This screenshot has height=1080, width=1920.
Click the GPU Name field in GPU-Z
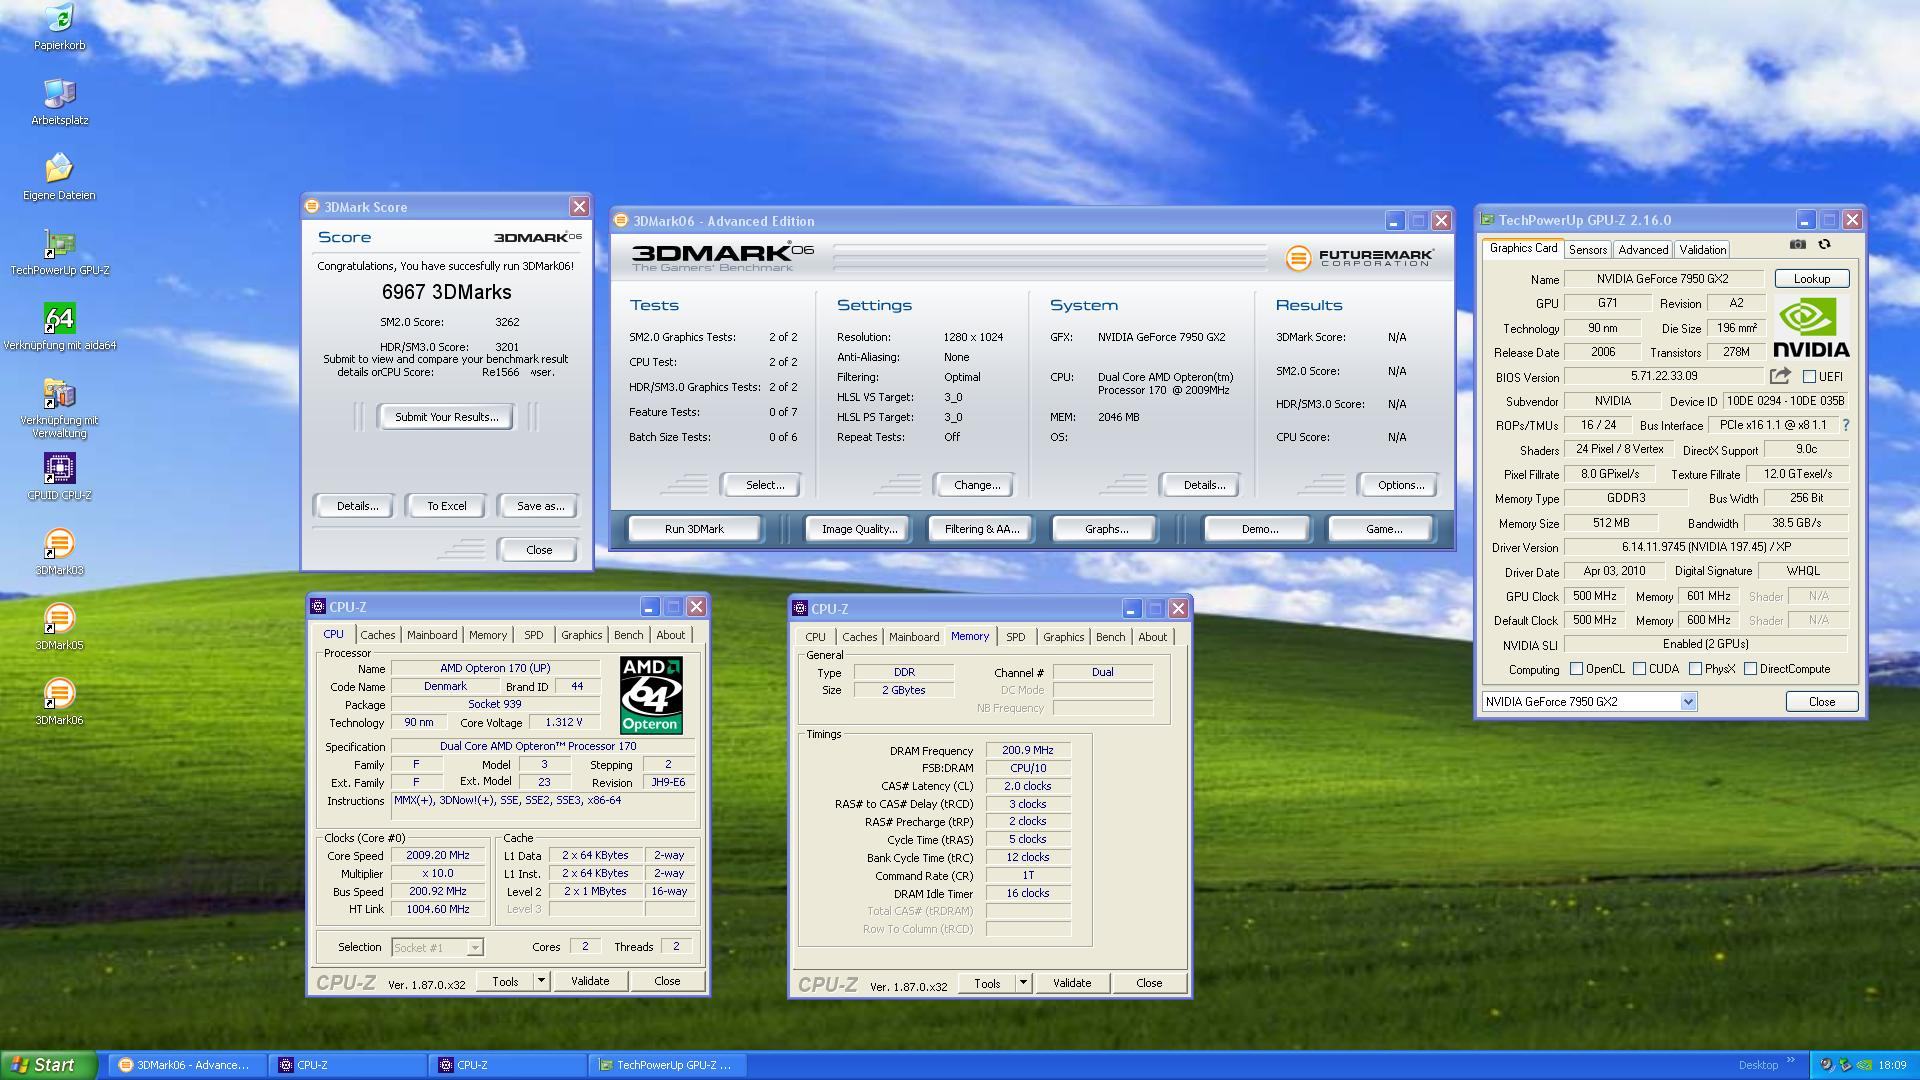(x=1663, y=279)
